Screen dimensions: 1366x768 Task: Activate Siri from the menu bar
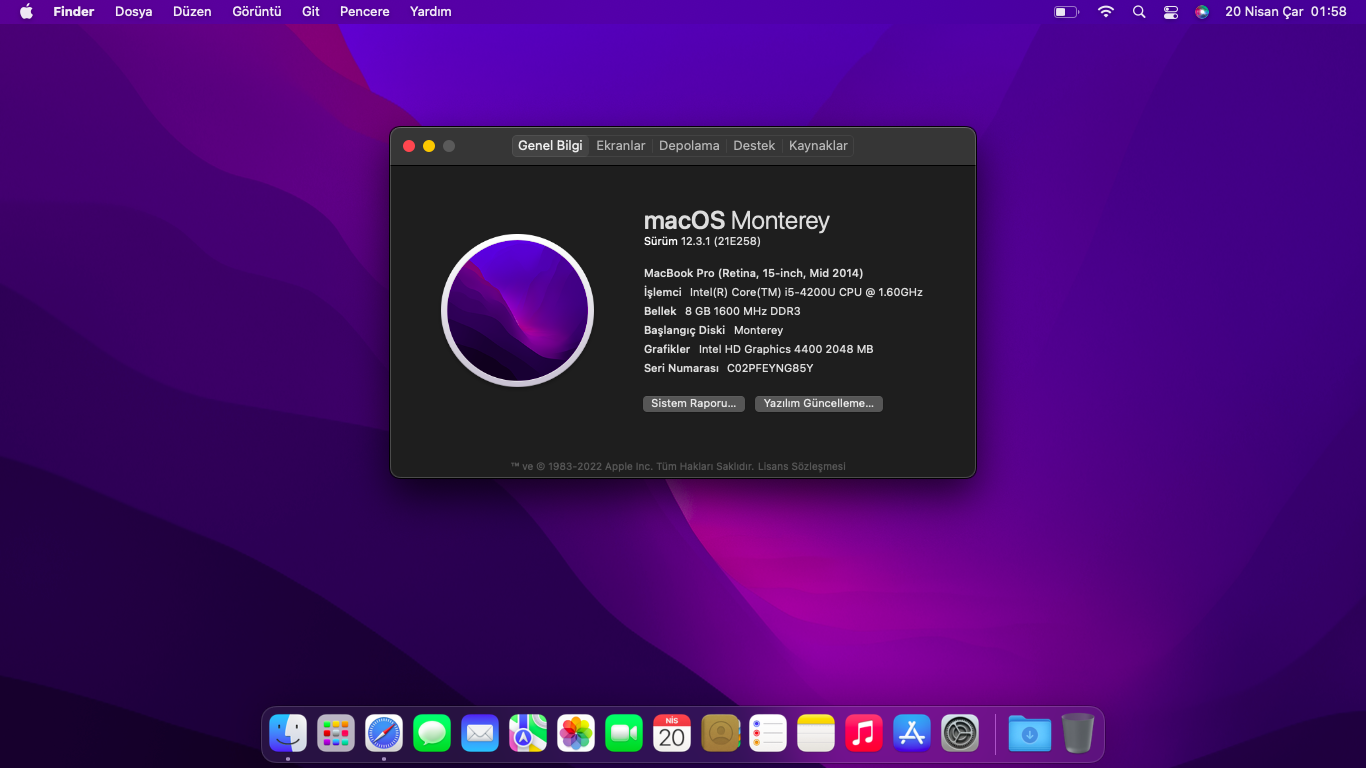point(1202,12)
